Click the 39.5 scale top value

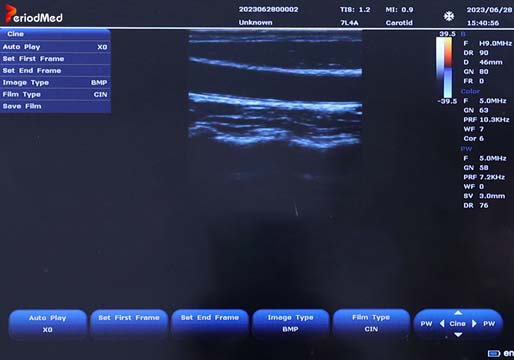(447, 34)
